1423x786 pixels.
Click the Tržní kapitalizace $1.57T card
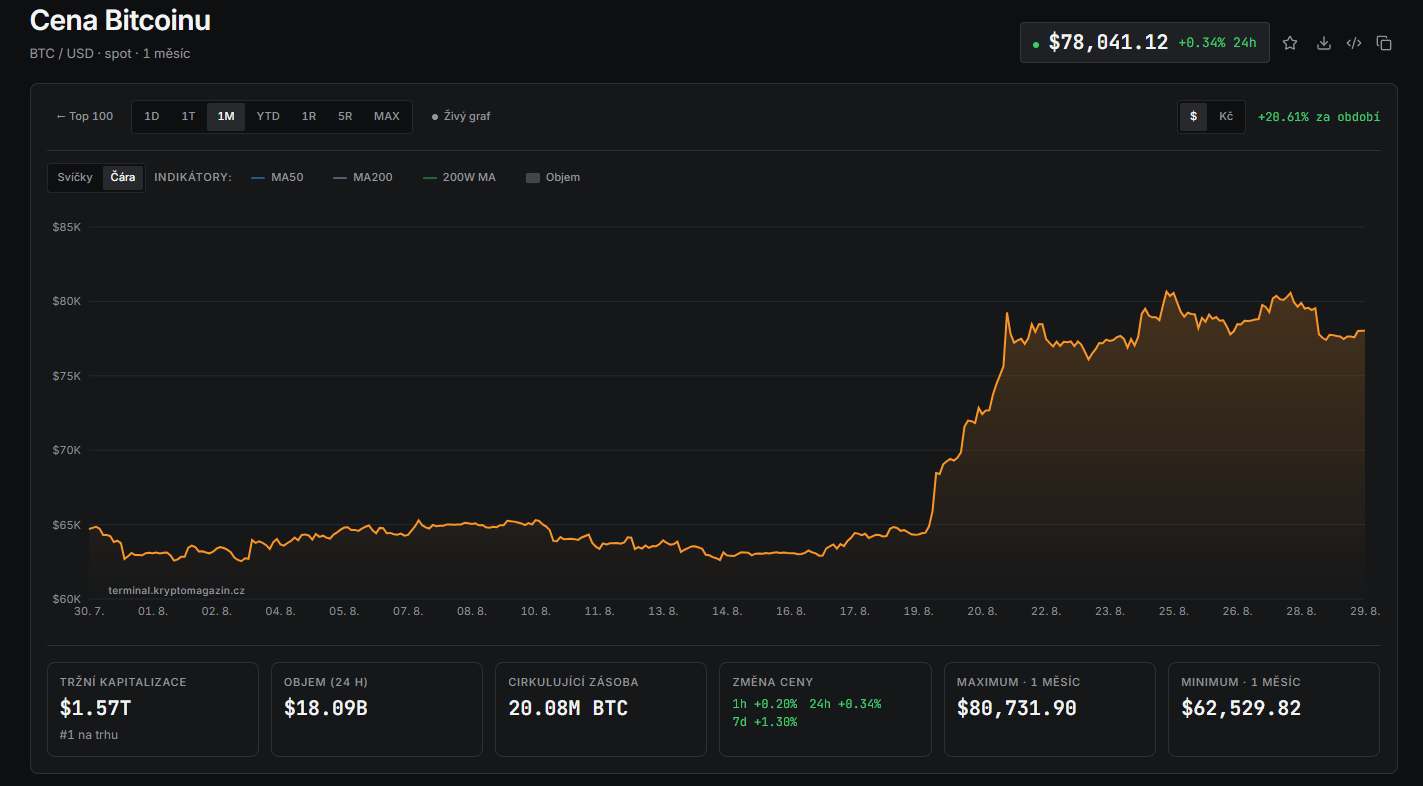coord(152,709)
